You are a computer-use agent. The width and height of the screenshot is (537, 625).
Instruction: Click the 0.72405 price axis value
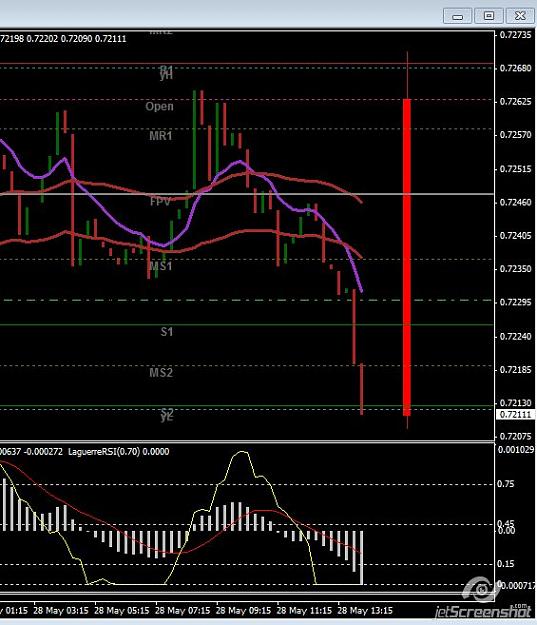pos(515,236)
